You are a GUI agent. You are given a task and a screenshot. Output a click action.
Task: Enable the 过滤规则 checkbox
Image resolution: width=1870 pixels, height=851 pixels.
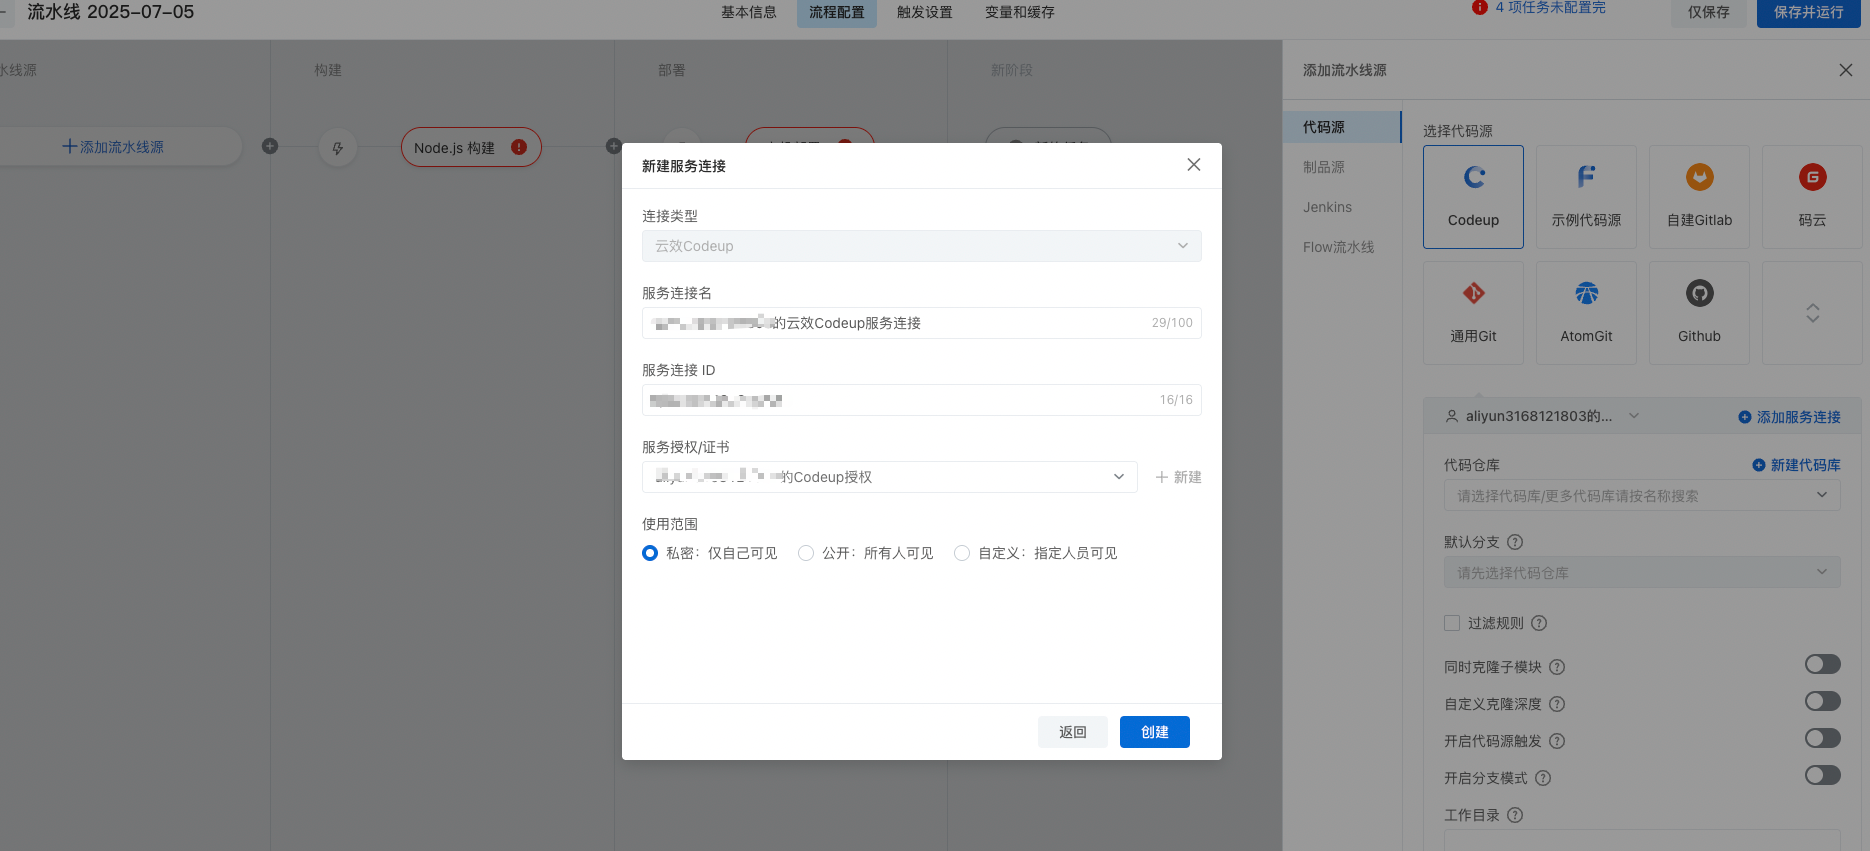1452,623
